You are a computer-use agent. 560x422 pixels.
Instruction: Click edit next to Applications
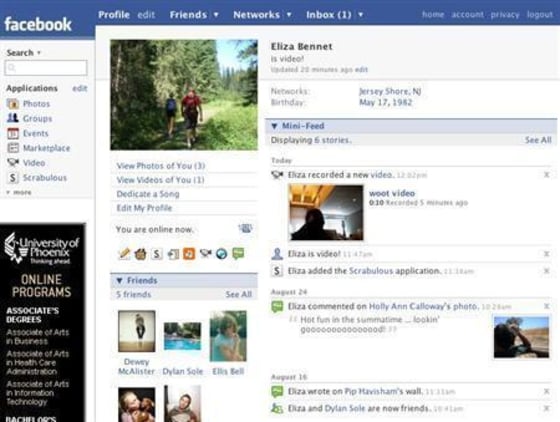click(80, 88)
